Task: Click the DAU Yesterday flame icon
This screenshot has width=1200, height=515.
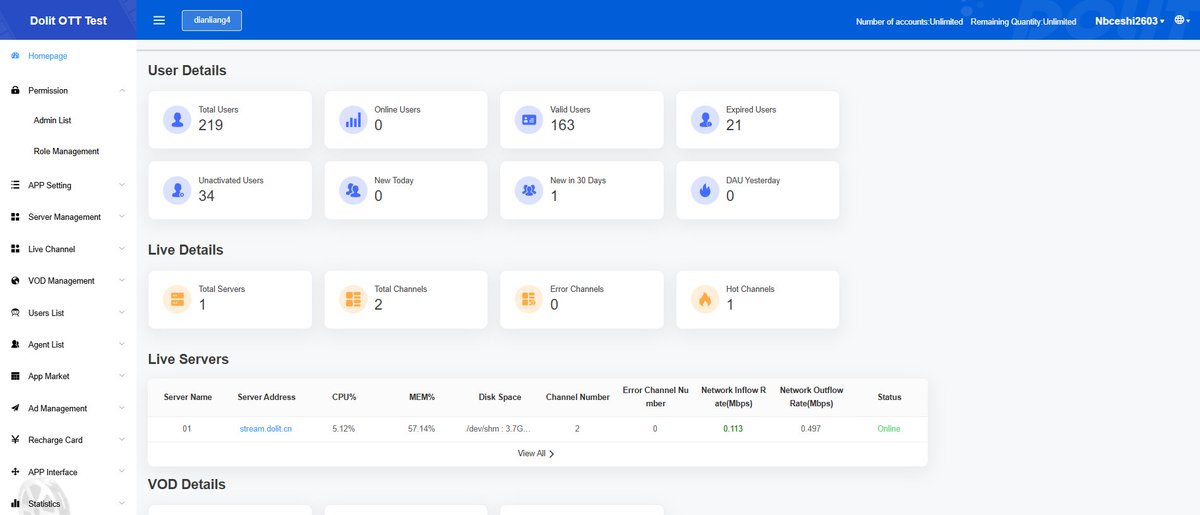Action: pos(705,190)
